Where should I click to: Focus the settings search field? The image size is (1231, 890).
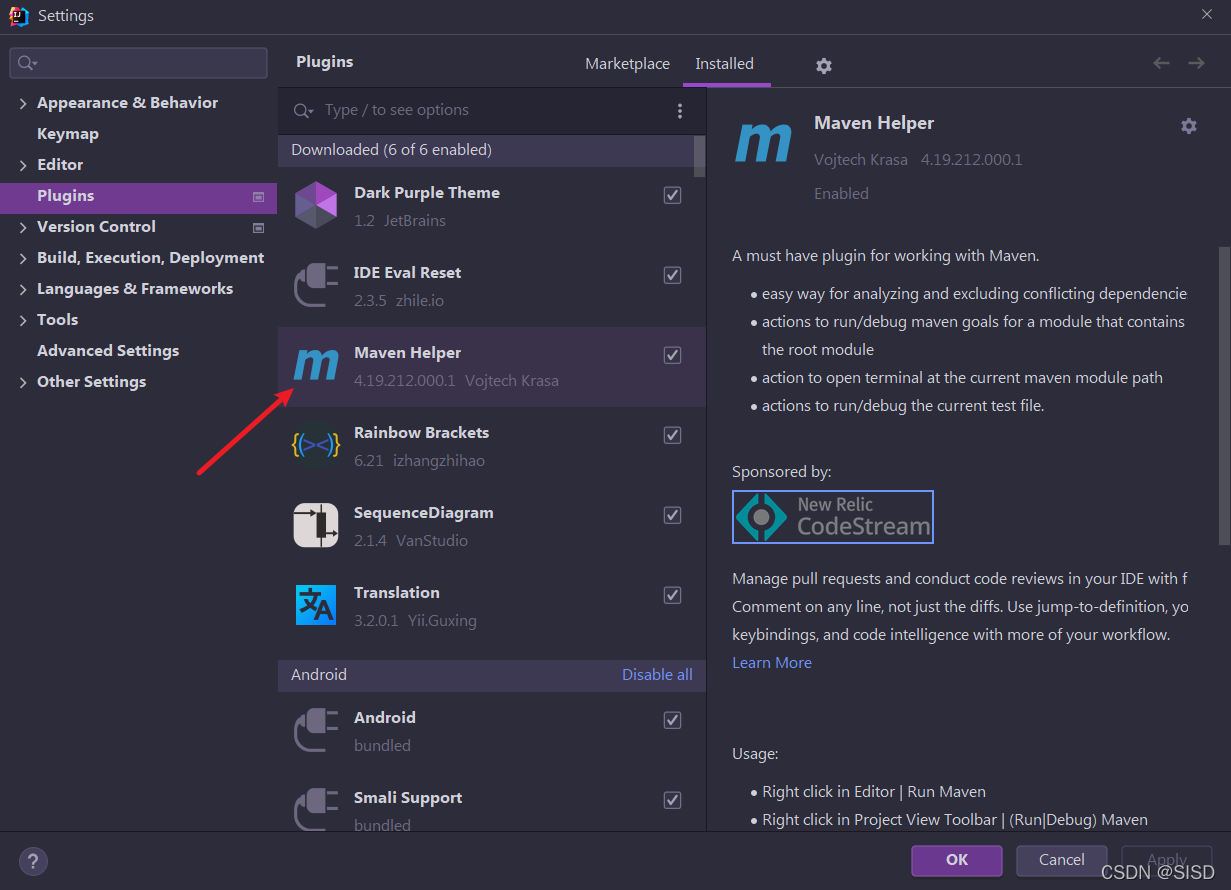(x=139, y=63)
